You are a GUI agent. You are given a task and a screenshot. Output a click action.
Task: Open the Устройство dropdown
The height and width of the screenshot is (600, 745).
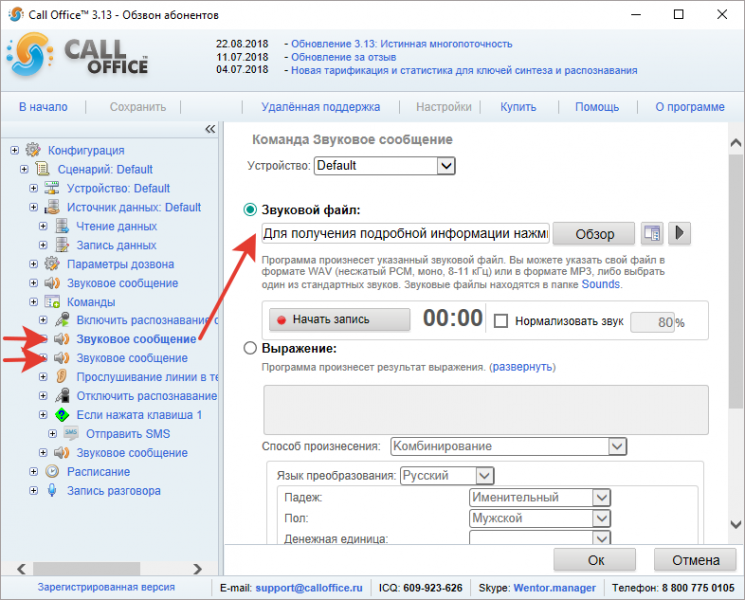click(446, 166)
